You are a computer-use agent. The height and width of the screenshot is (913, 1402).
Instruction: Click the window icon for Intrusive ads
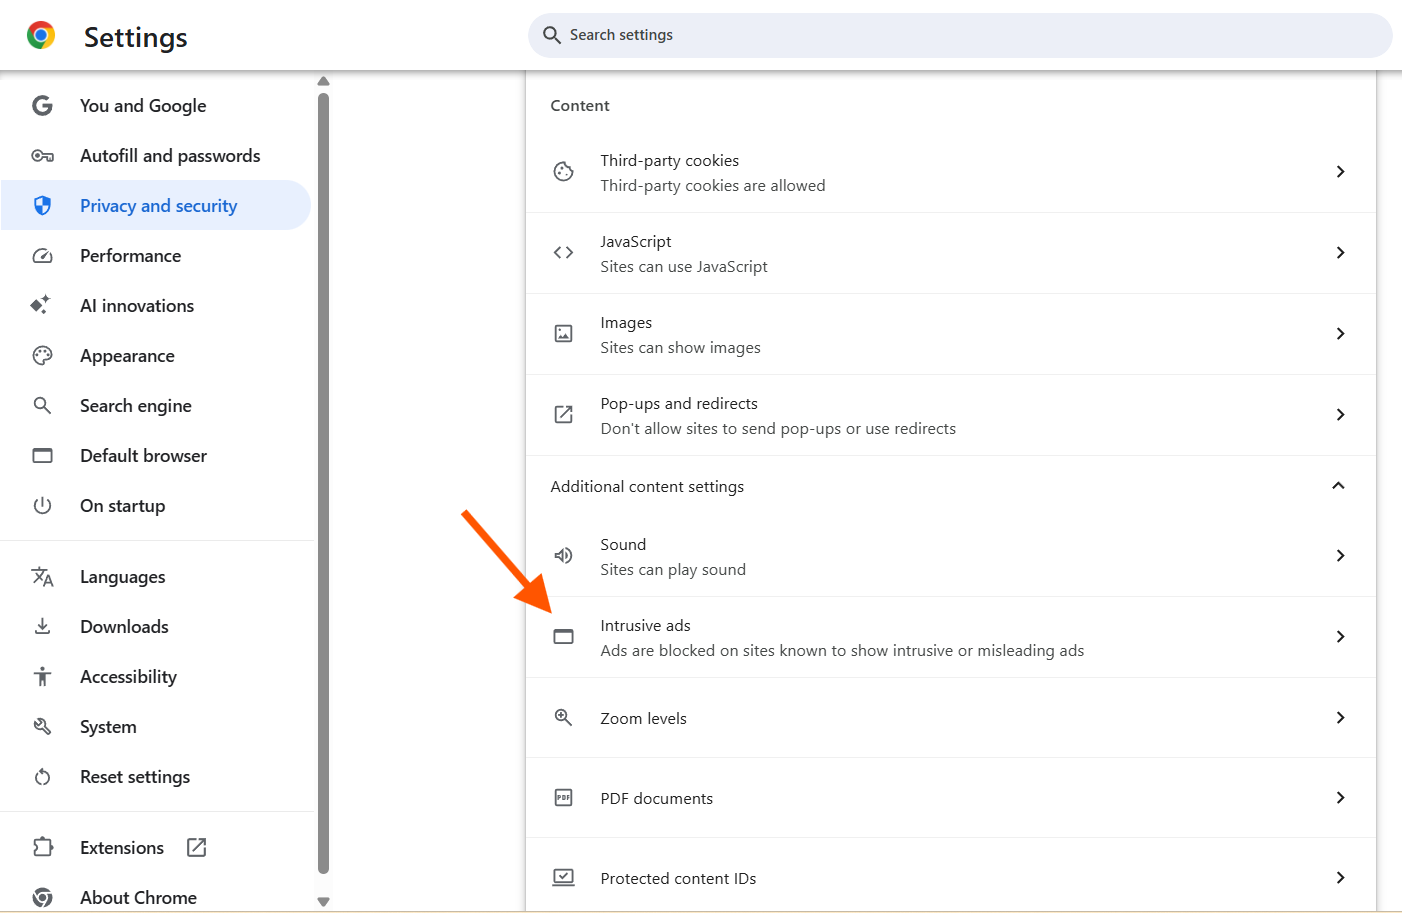(x=564, y=637)
